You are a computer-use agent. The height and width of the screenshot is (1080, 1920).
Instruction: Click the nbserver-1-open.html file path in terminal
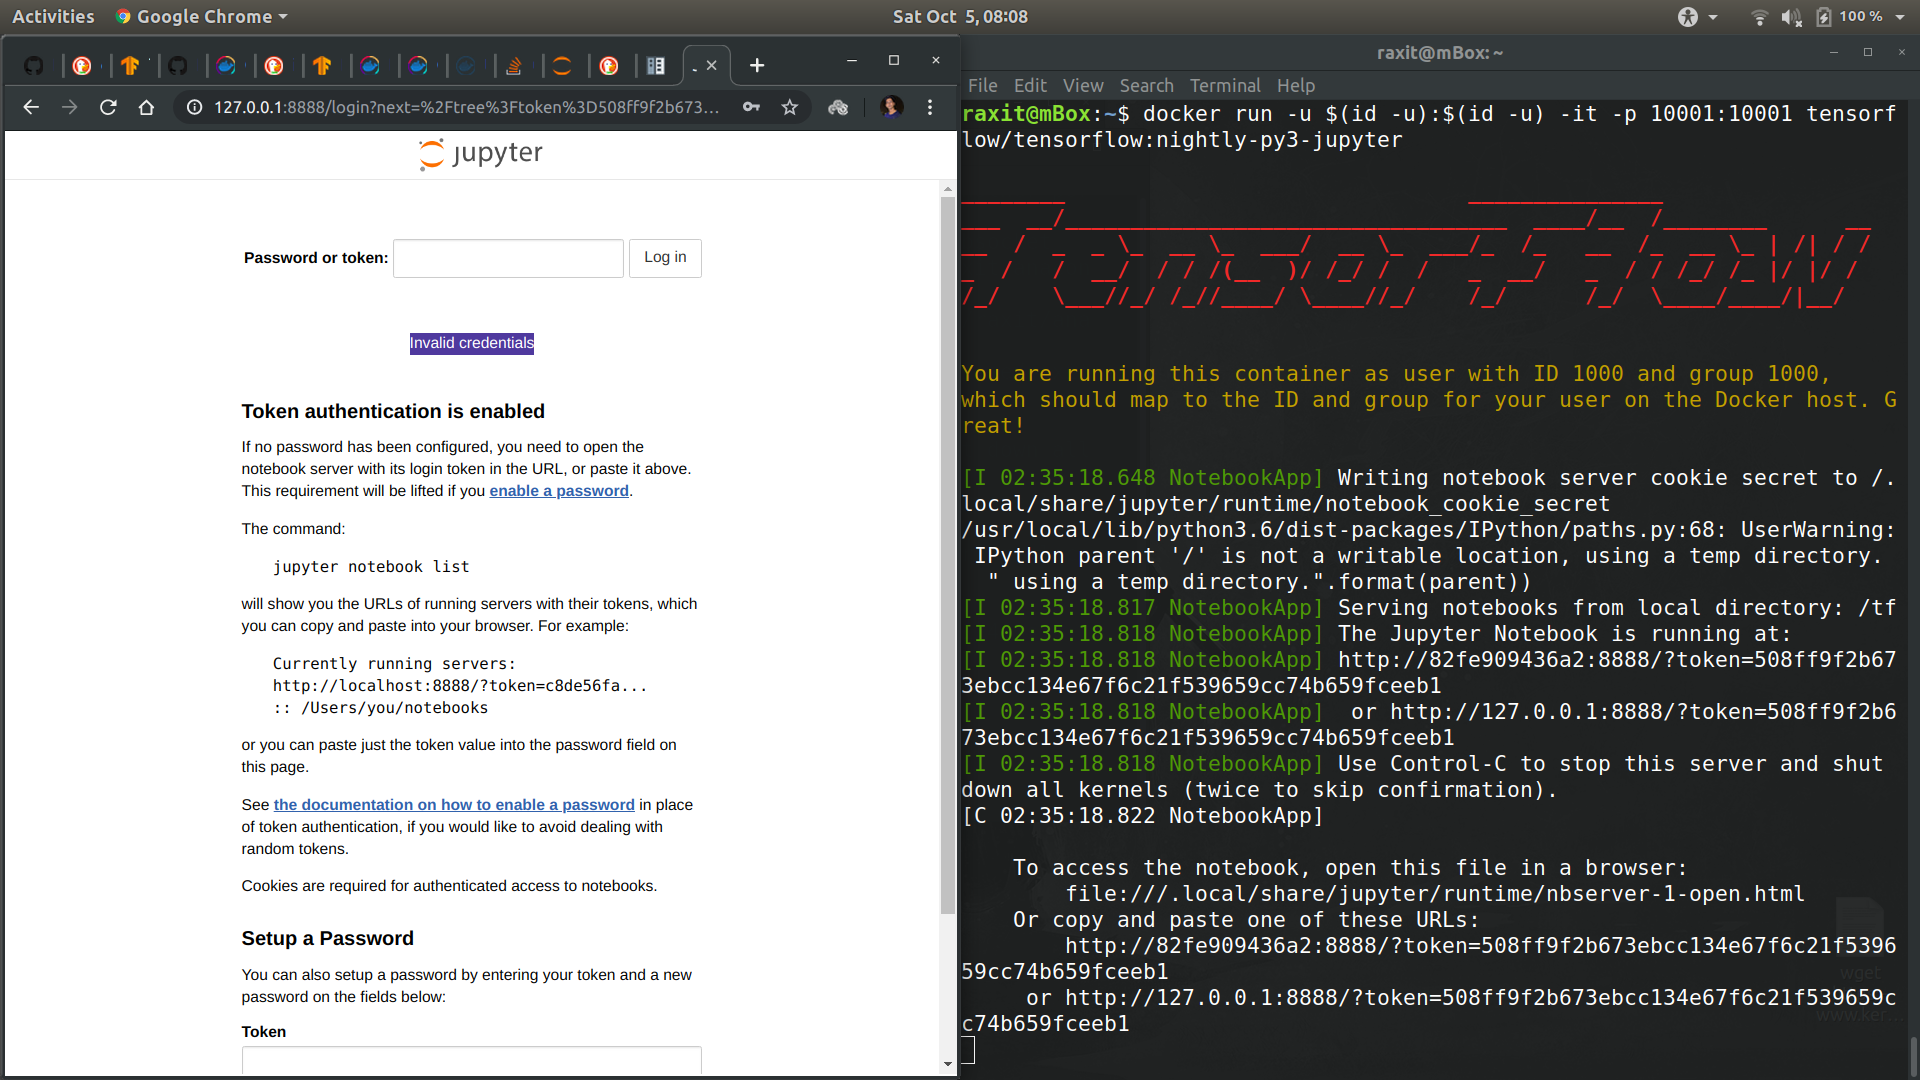(x=1435, y=894)
